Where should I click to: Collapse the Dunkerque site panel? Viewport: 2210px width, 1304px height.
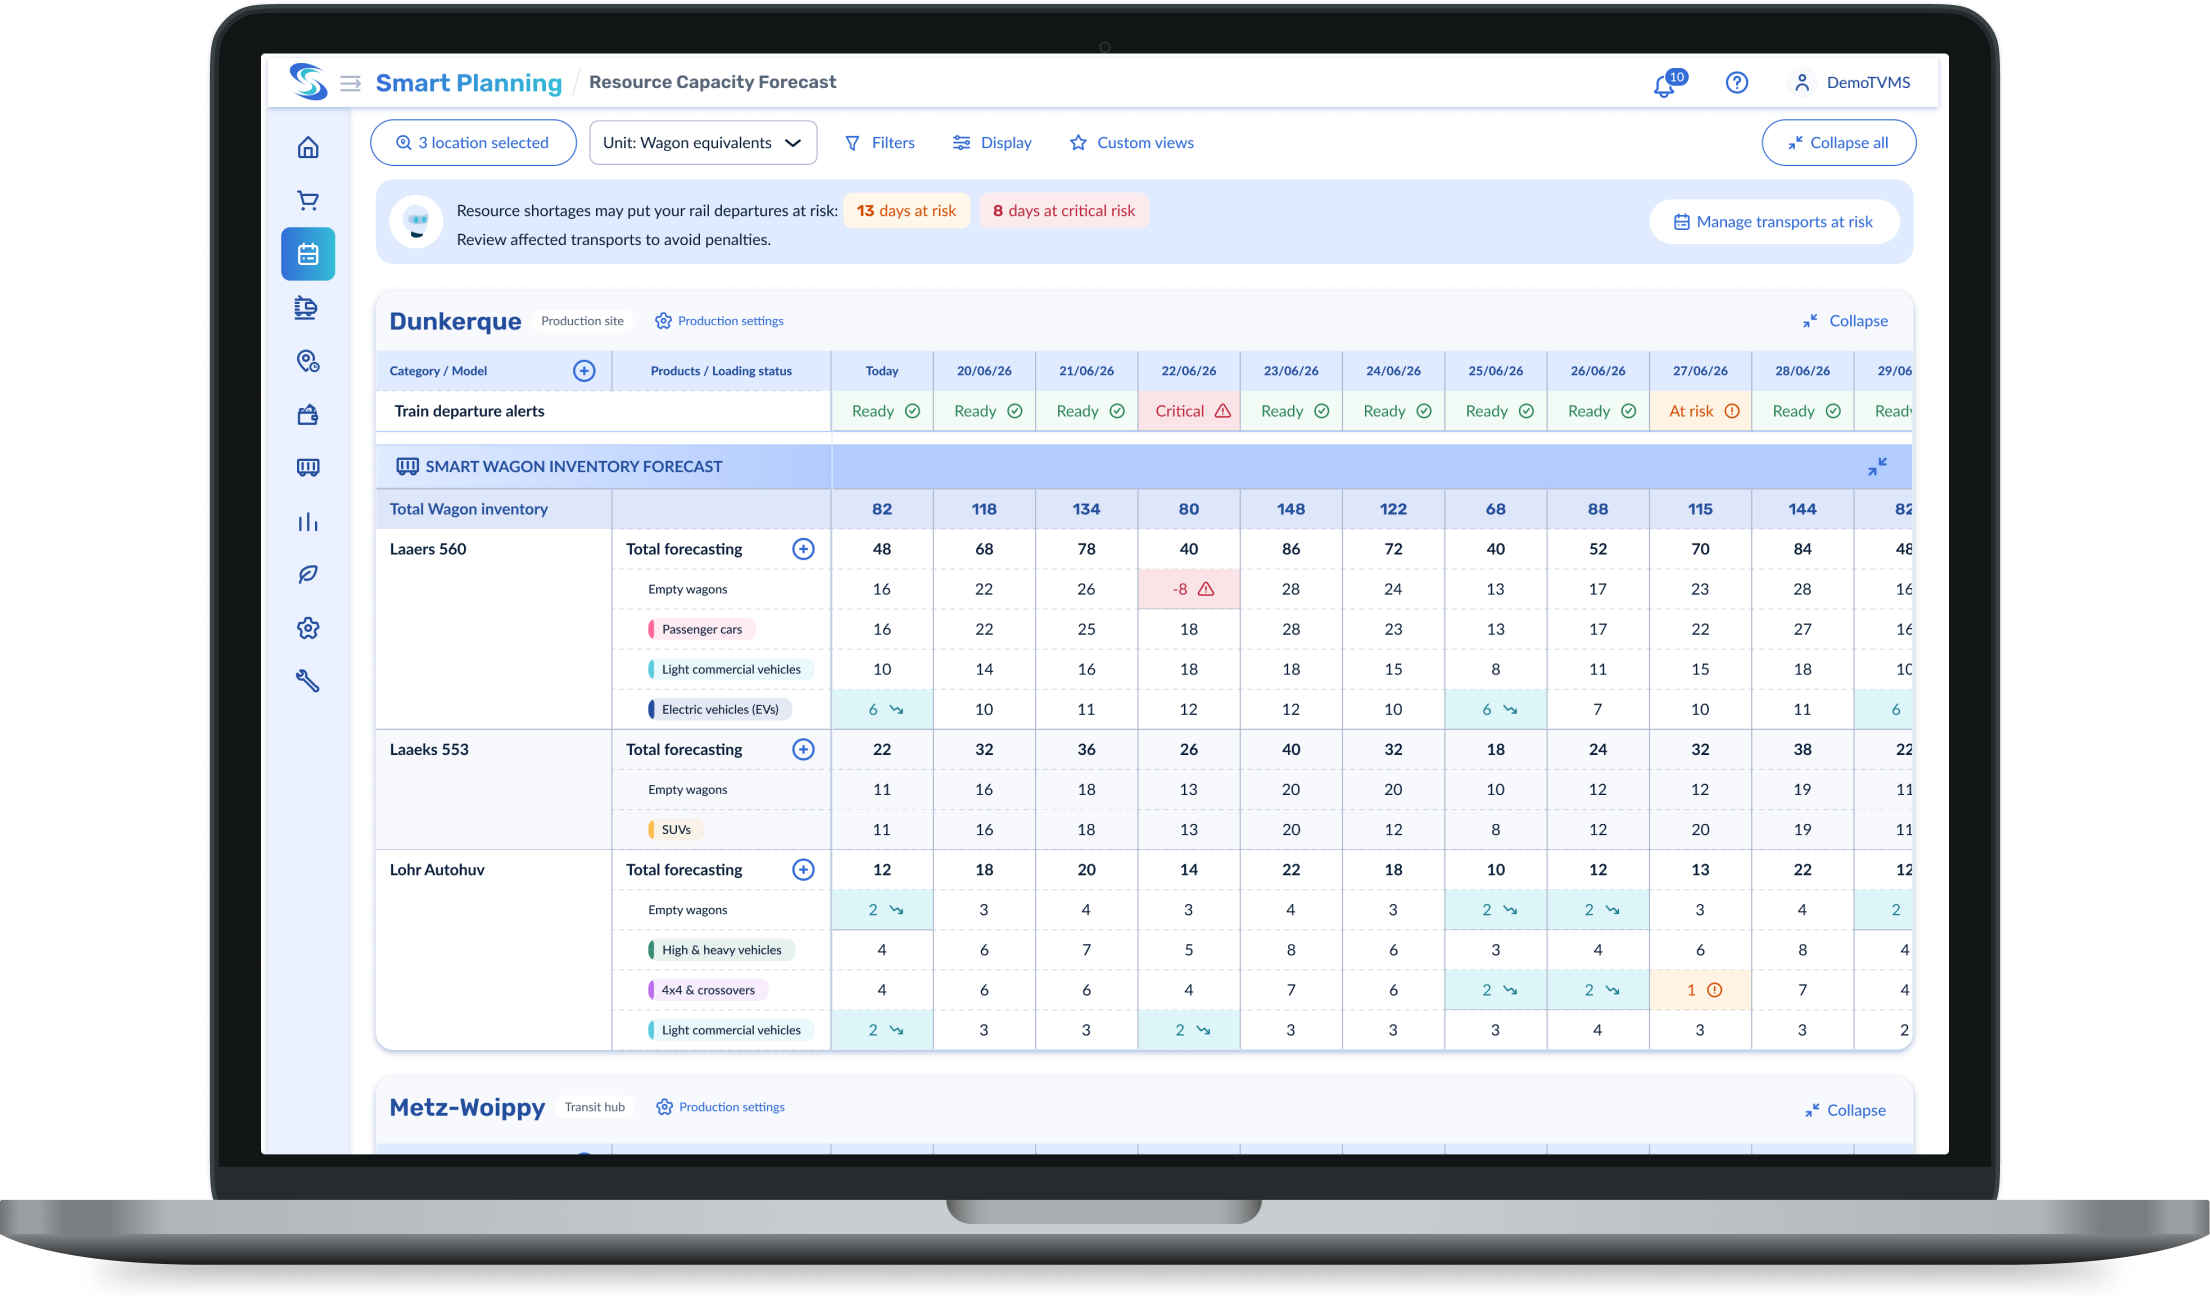(x=1845, y=321)
